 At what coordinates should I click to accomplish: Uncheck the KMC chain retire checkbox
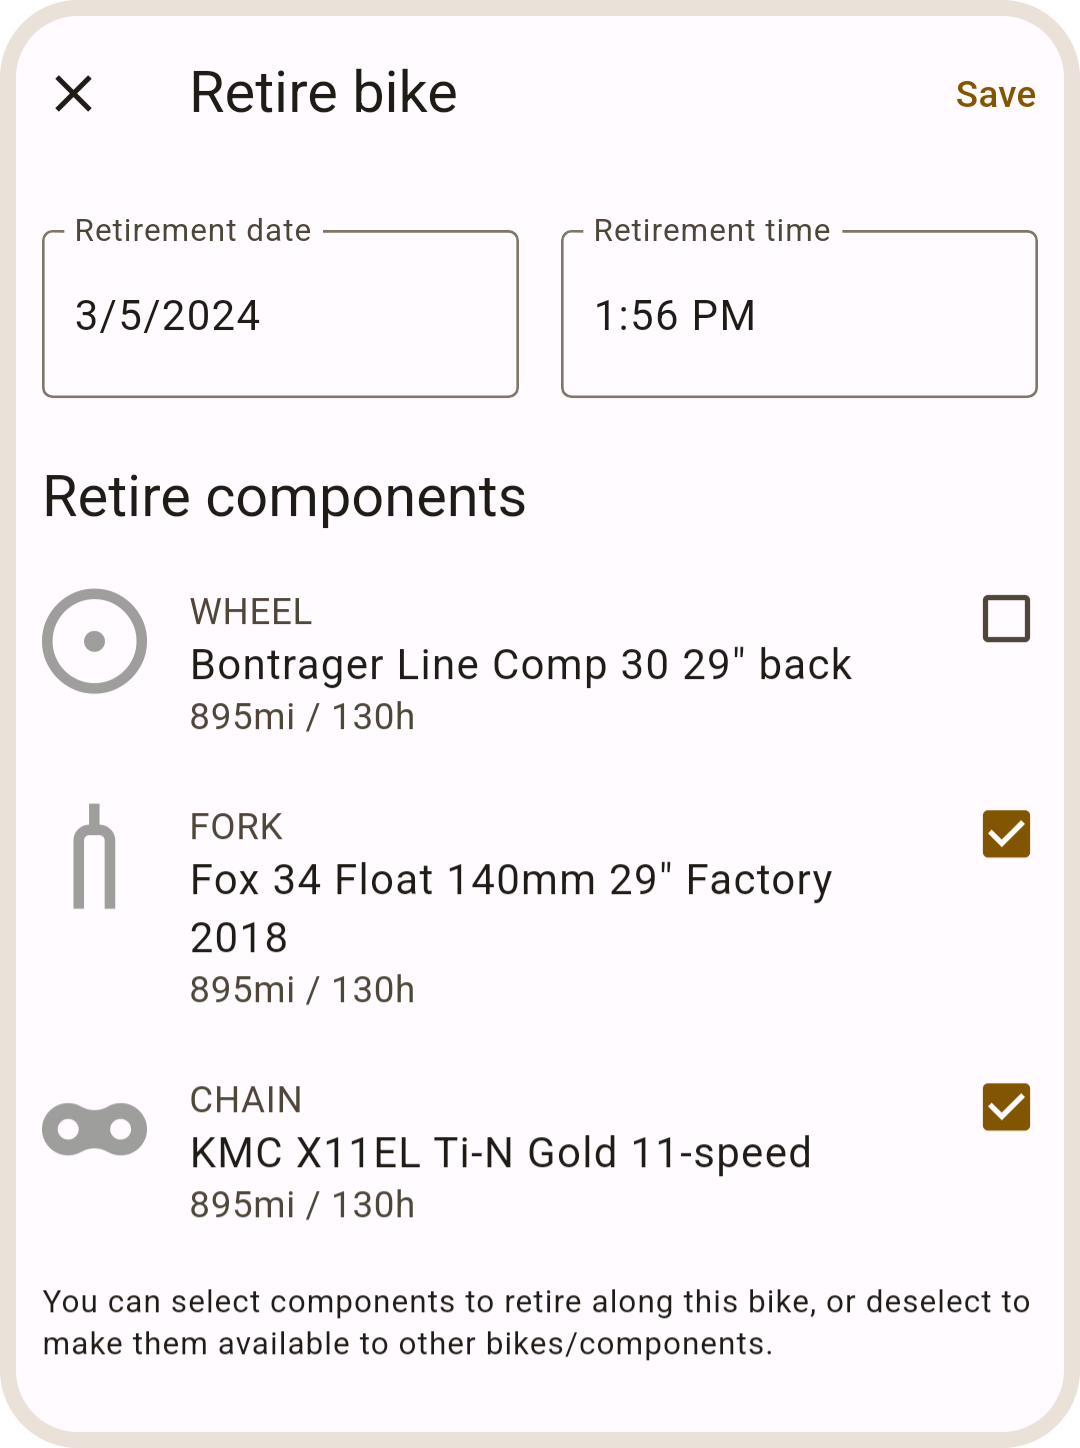coord(1006,1107)
